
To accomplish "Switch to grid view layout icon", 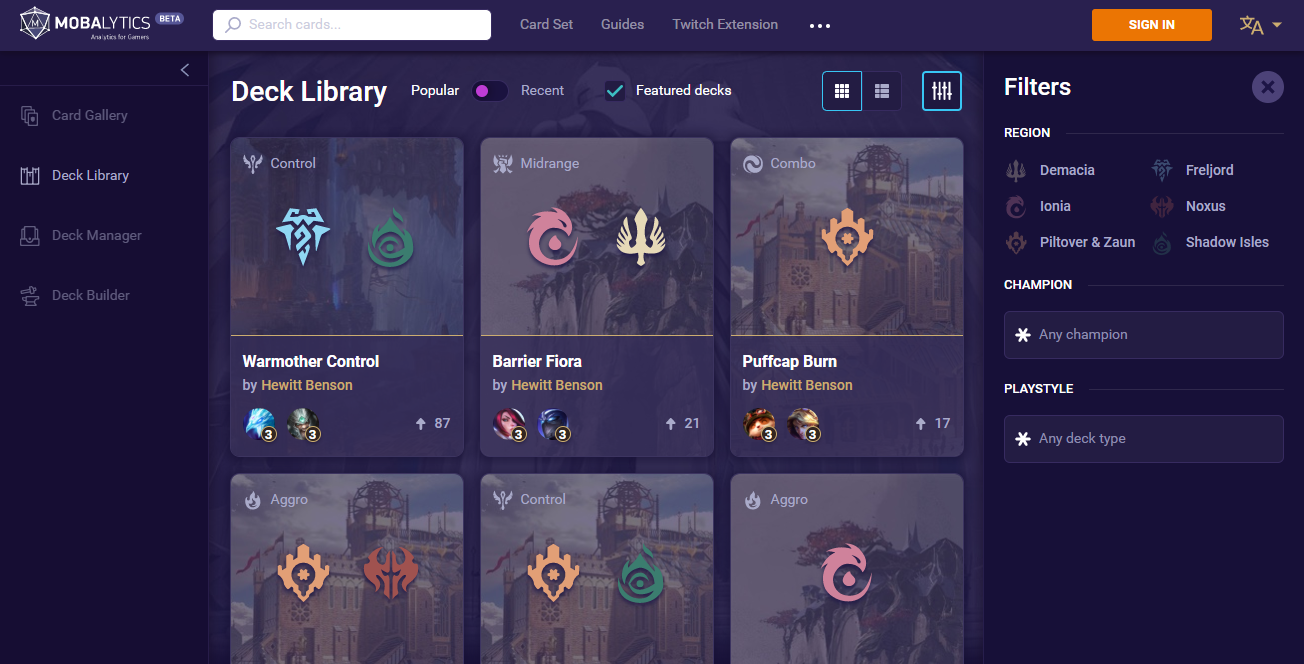I will [x=842, y=91].
